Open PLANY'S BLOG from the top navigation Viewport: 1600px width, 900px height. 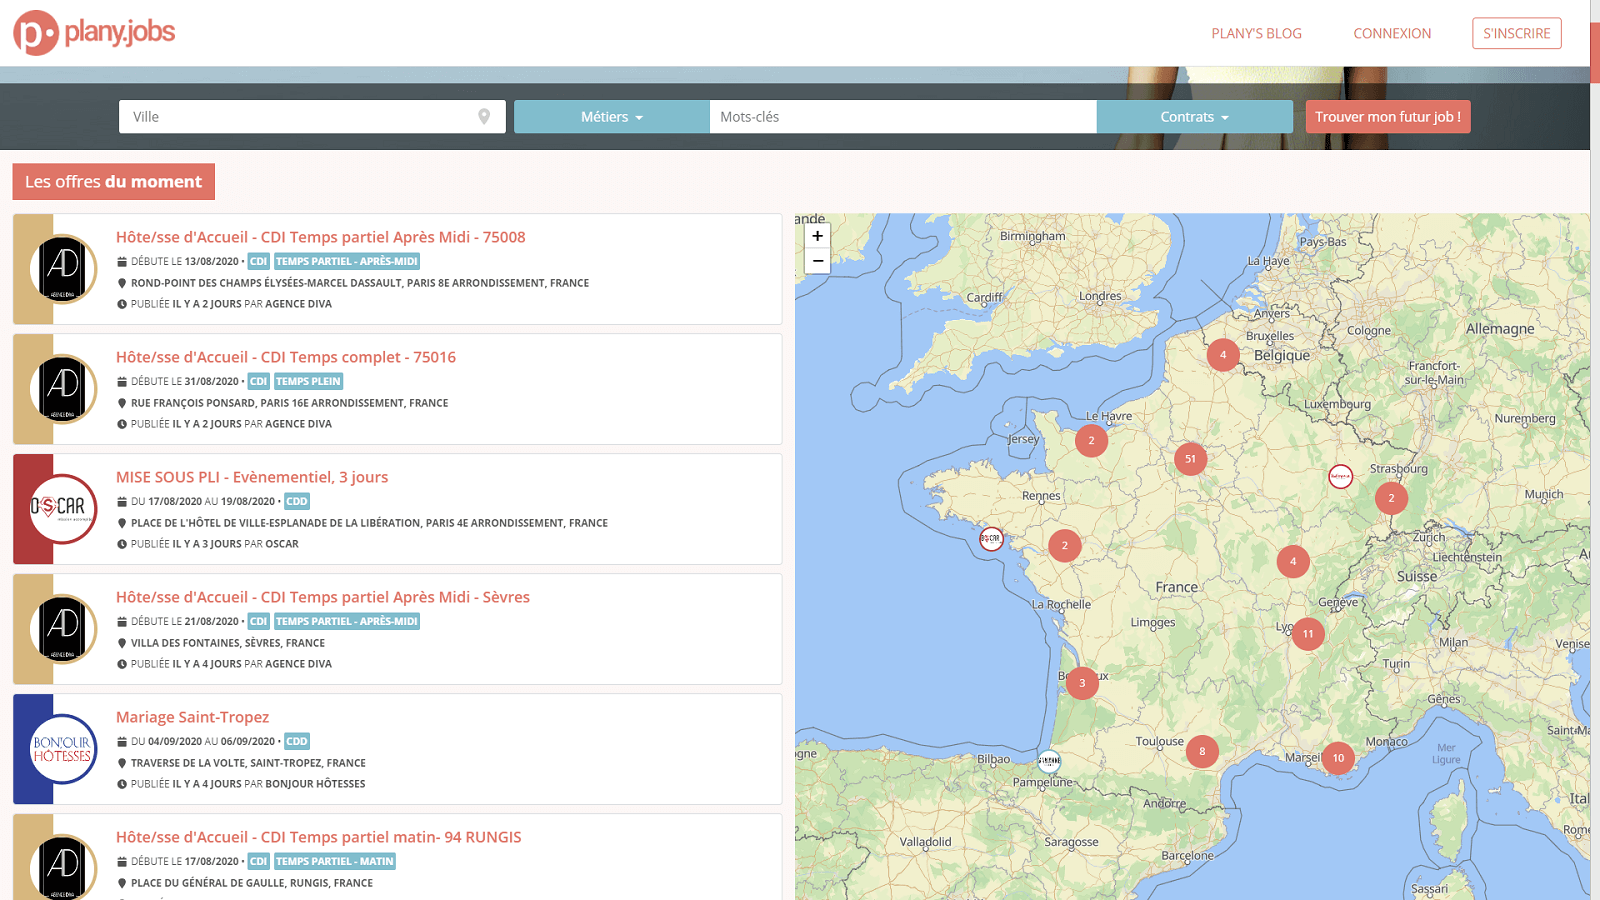[x=1255, y=33]
